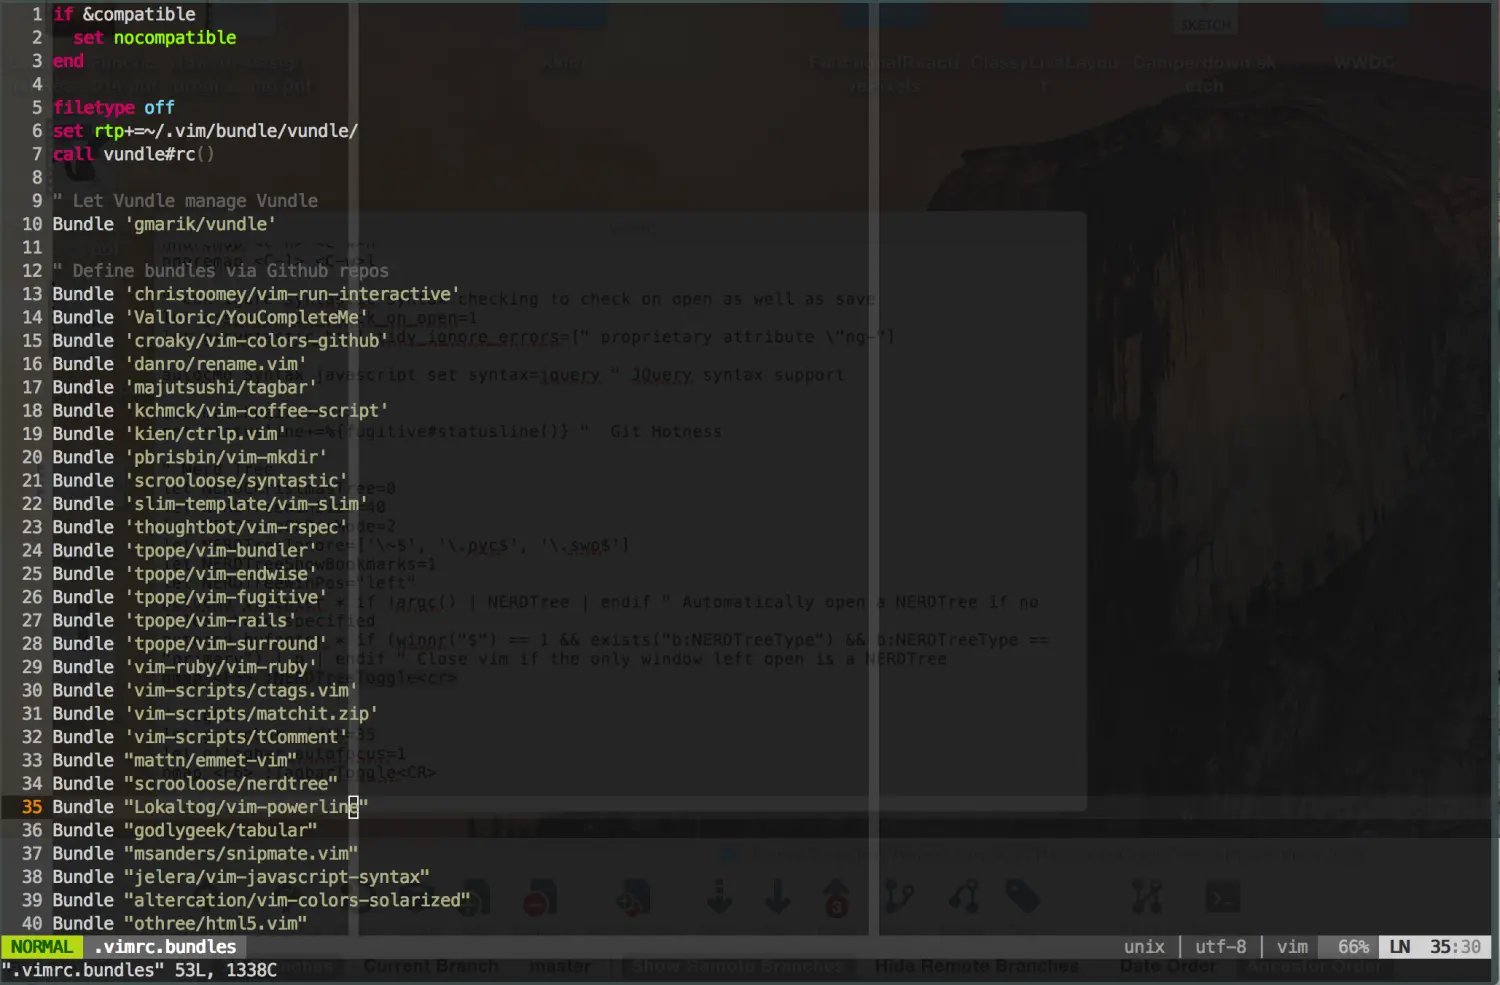Click the Fetch icon in the SourceTree toolbar behind
The image size is (1500, 985).
pos(719,897)
